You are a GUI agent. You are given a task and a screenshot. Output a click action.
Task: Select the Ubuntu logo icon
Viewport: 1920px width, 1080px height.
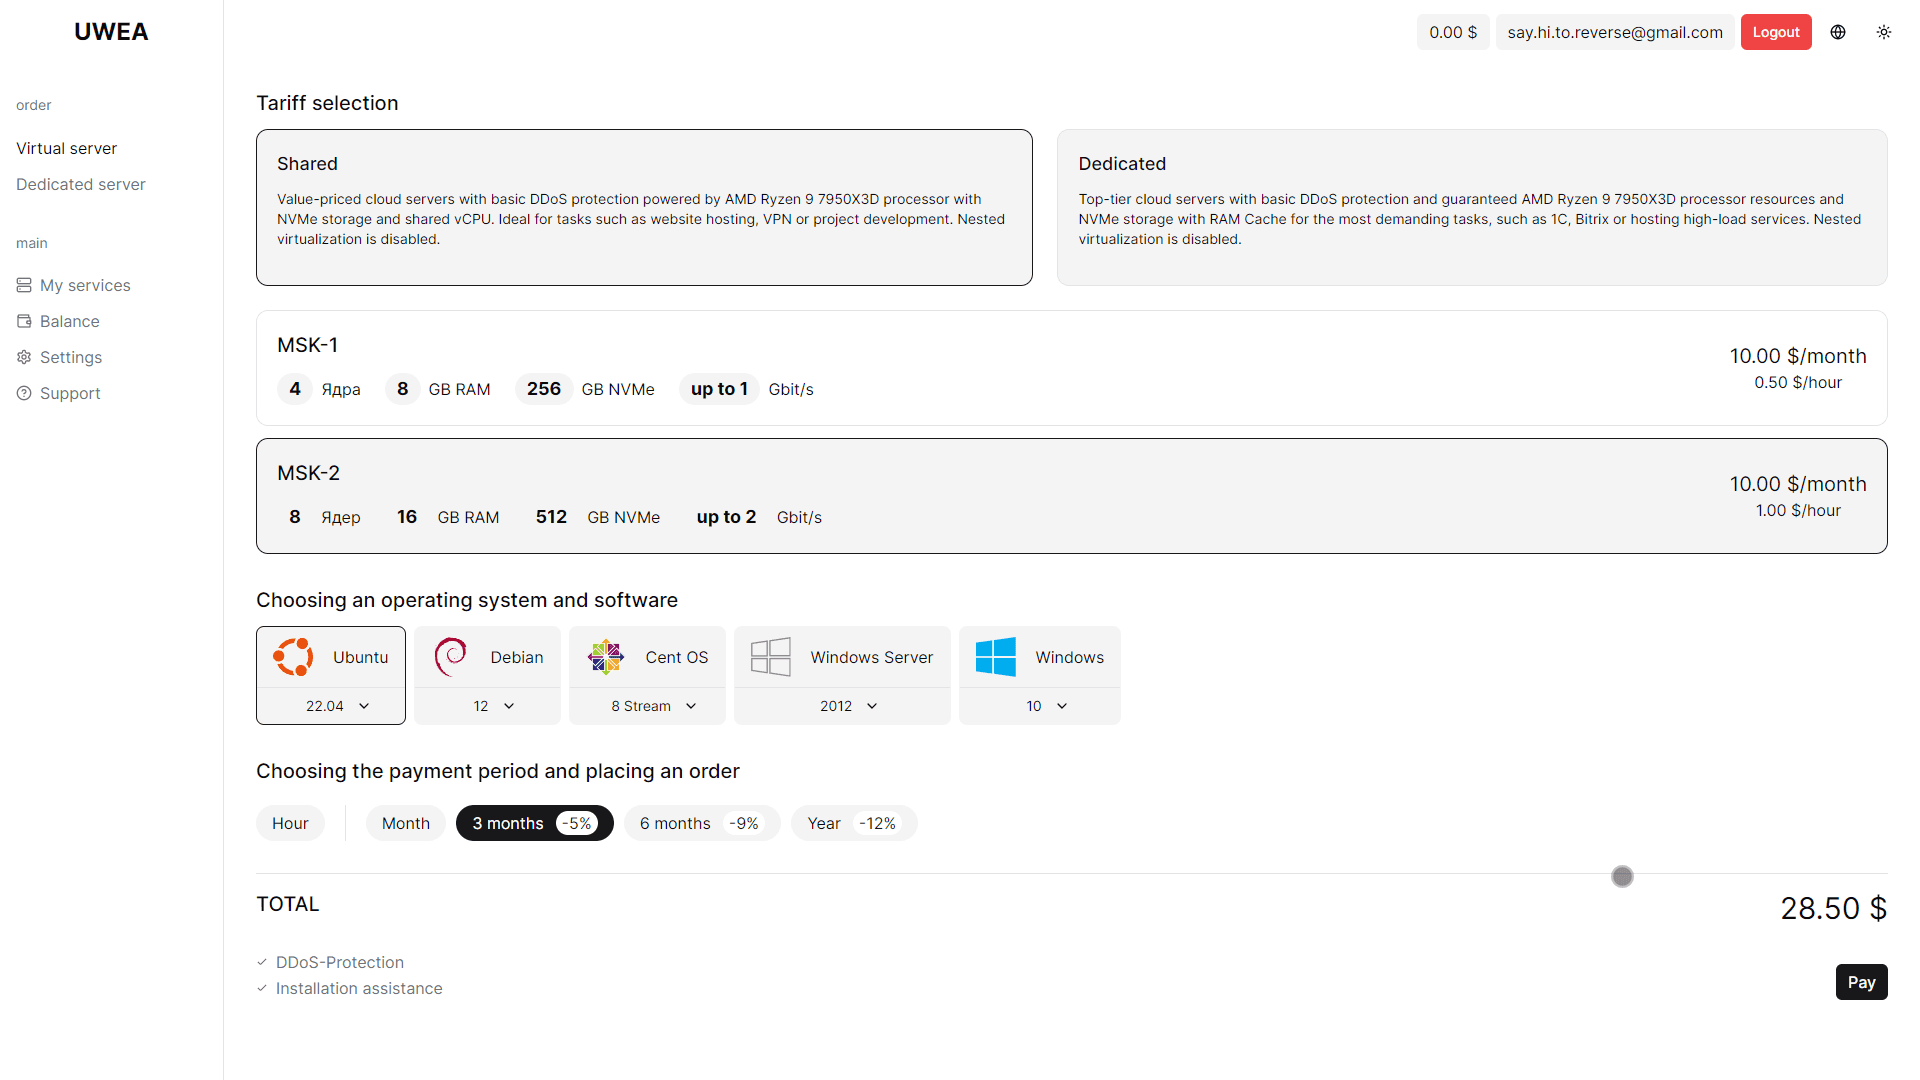(293, 657)
